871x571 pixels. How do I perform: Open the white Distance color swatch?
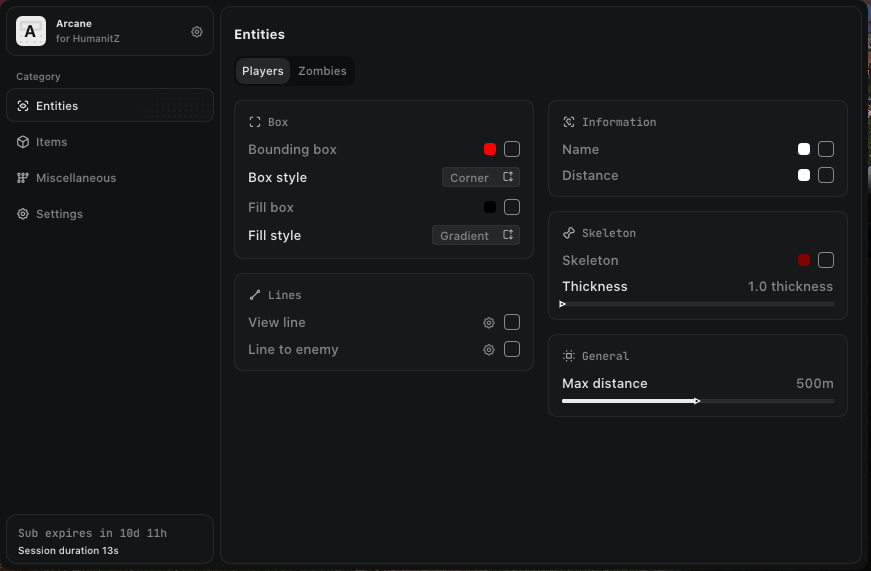point(804,175)
